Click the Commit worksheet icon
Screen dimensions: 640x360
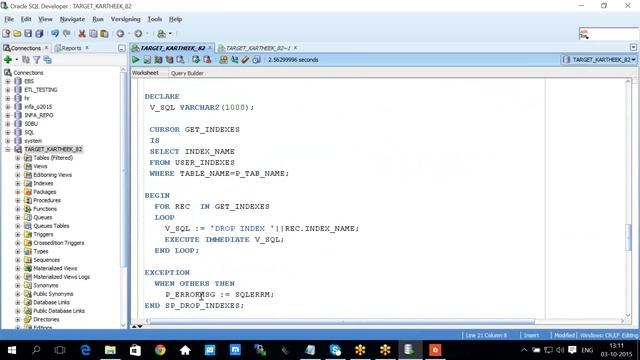[x=196, y=60]
